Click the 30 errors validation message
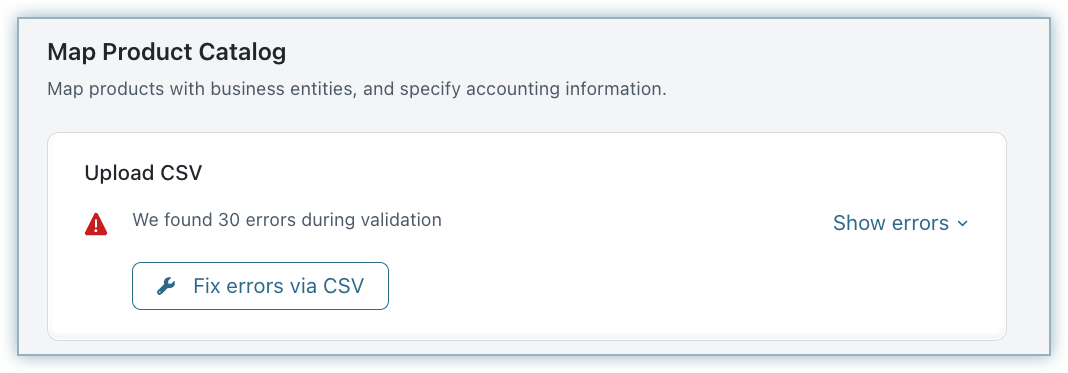Screen dimensions: 1068x373 [x=287, y=220]
